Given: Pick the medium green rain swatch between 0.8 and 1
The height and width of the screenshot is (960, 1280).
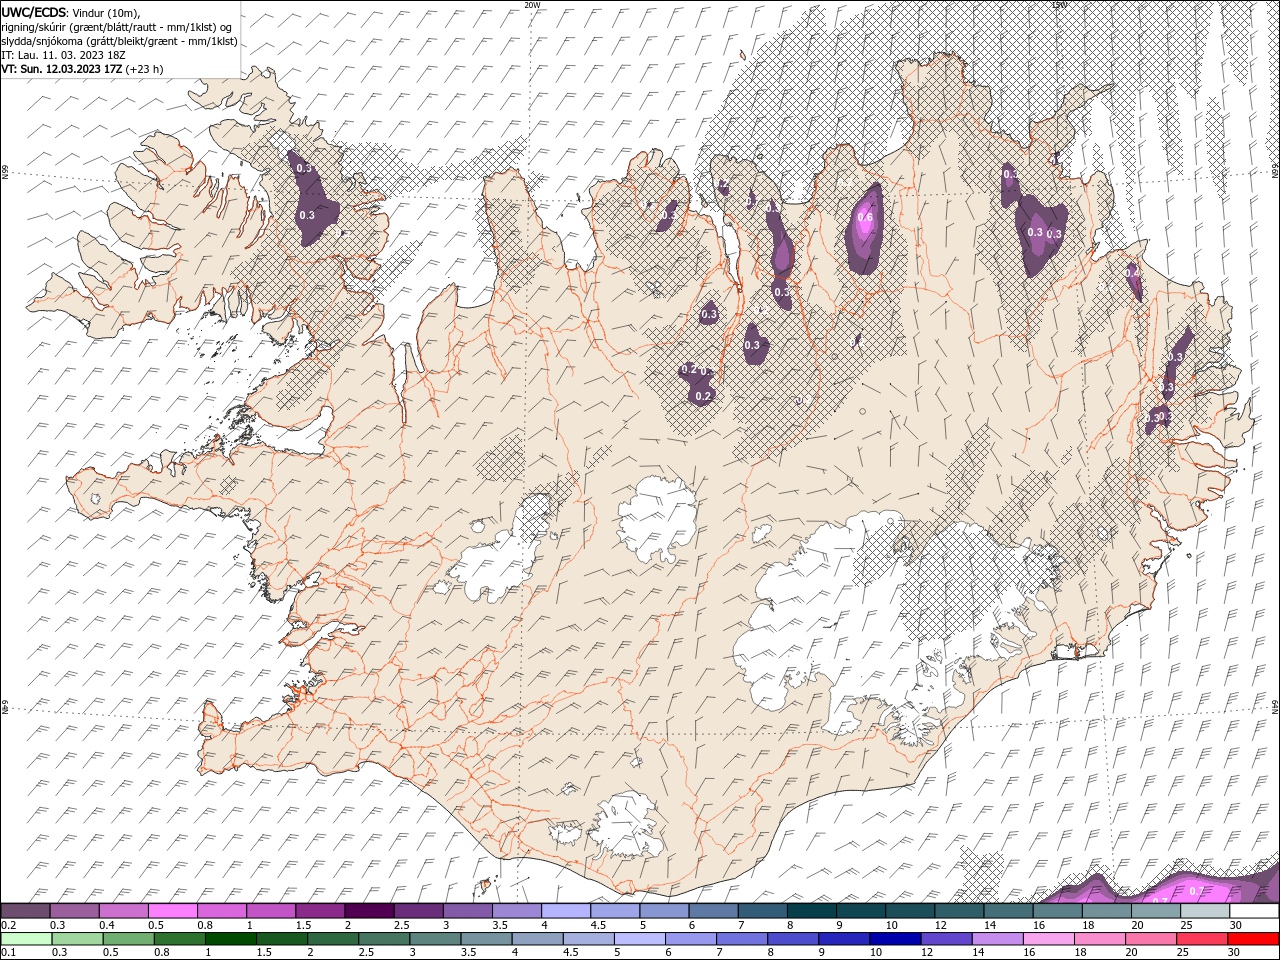Looking at the screenshot, I should coord(179,939).
